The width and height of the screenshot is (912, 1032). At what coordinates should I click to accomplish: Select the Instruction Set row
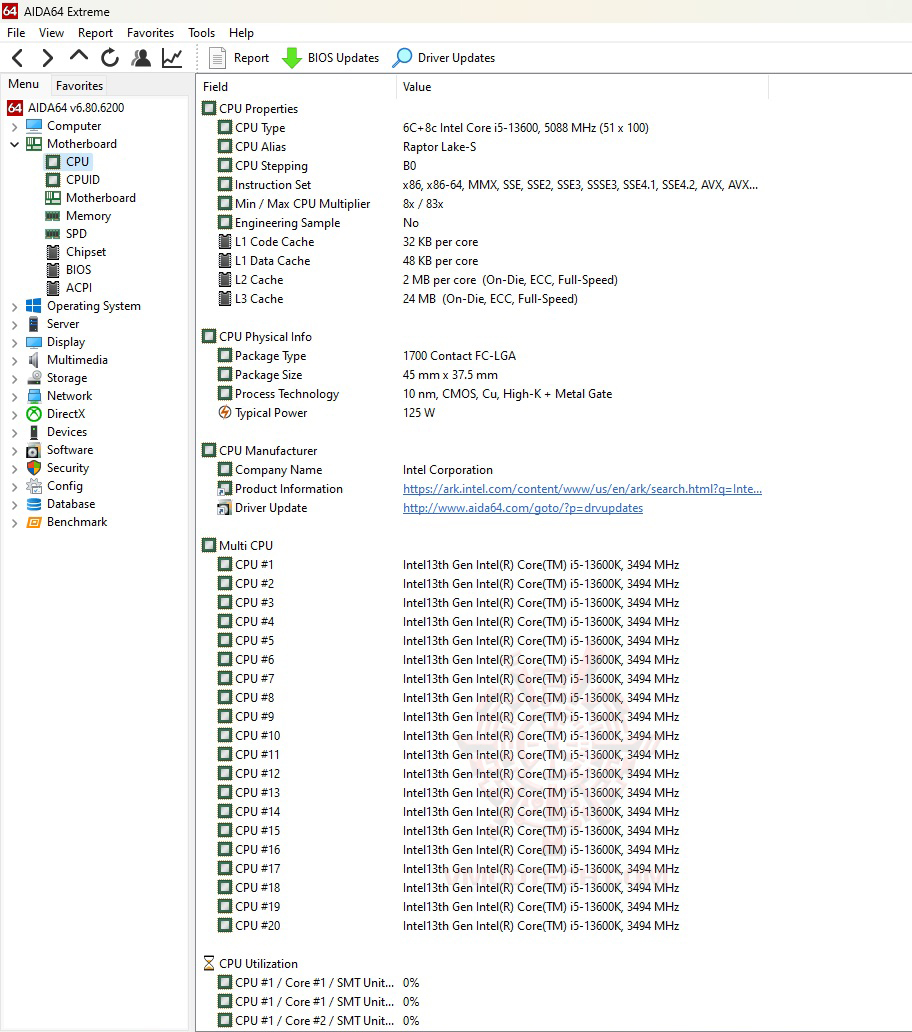tap(488, 185)
